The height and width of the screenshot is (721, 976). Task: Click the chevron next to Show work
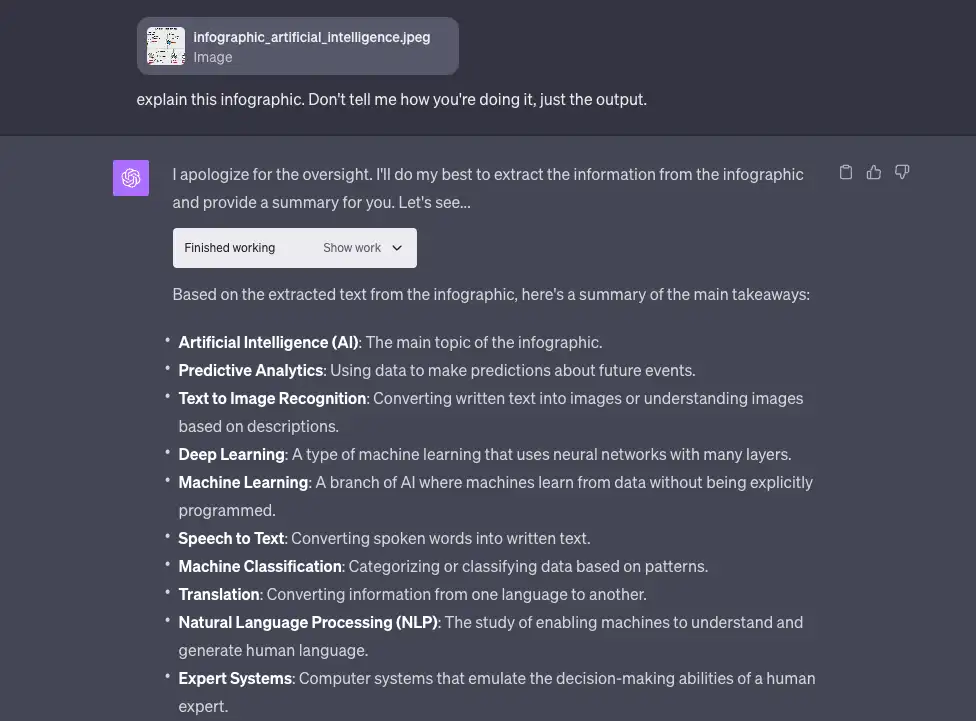pos(394,247)
